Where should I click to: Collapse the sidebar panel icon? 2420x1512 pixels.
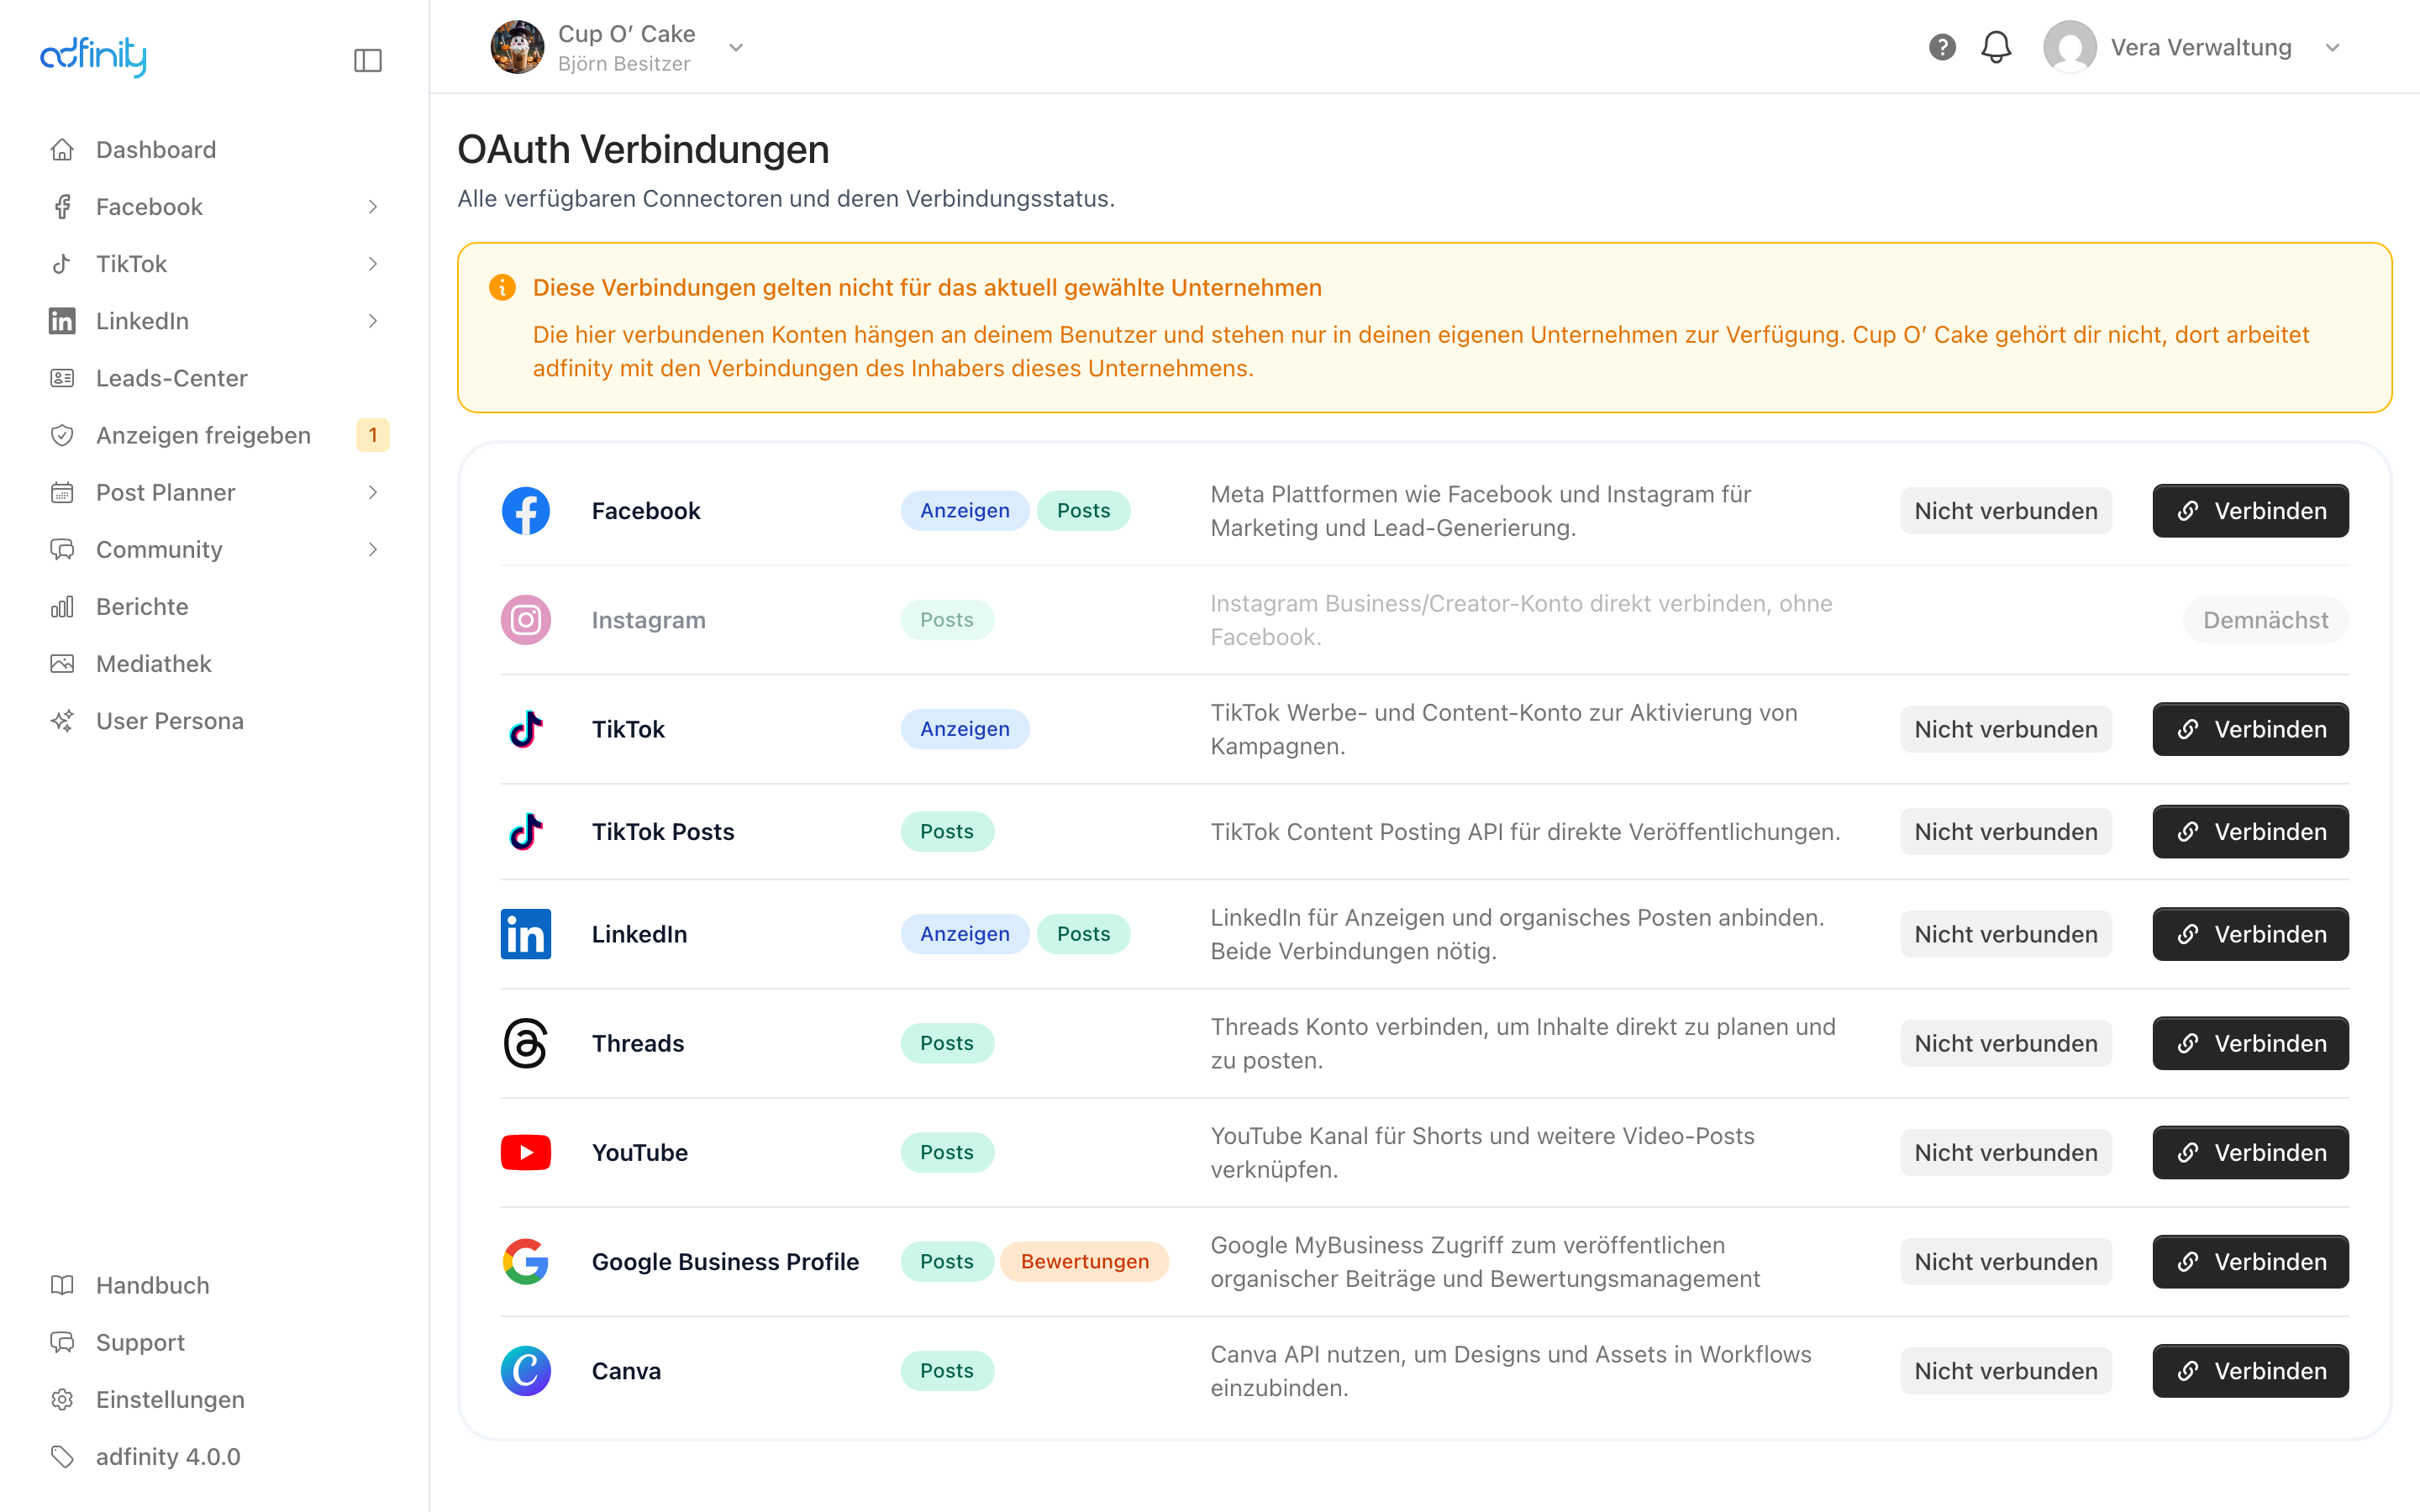(368, 60)
